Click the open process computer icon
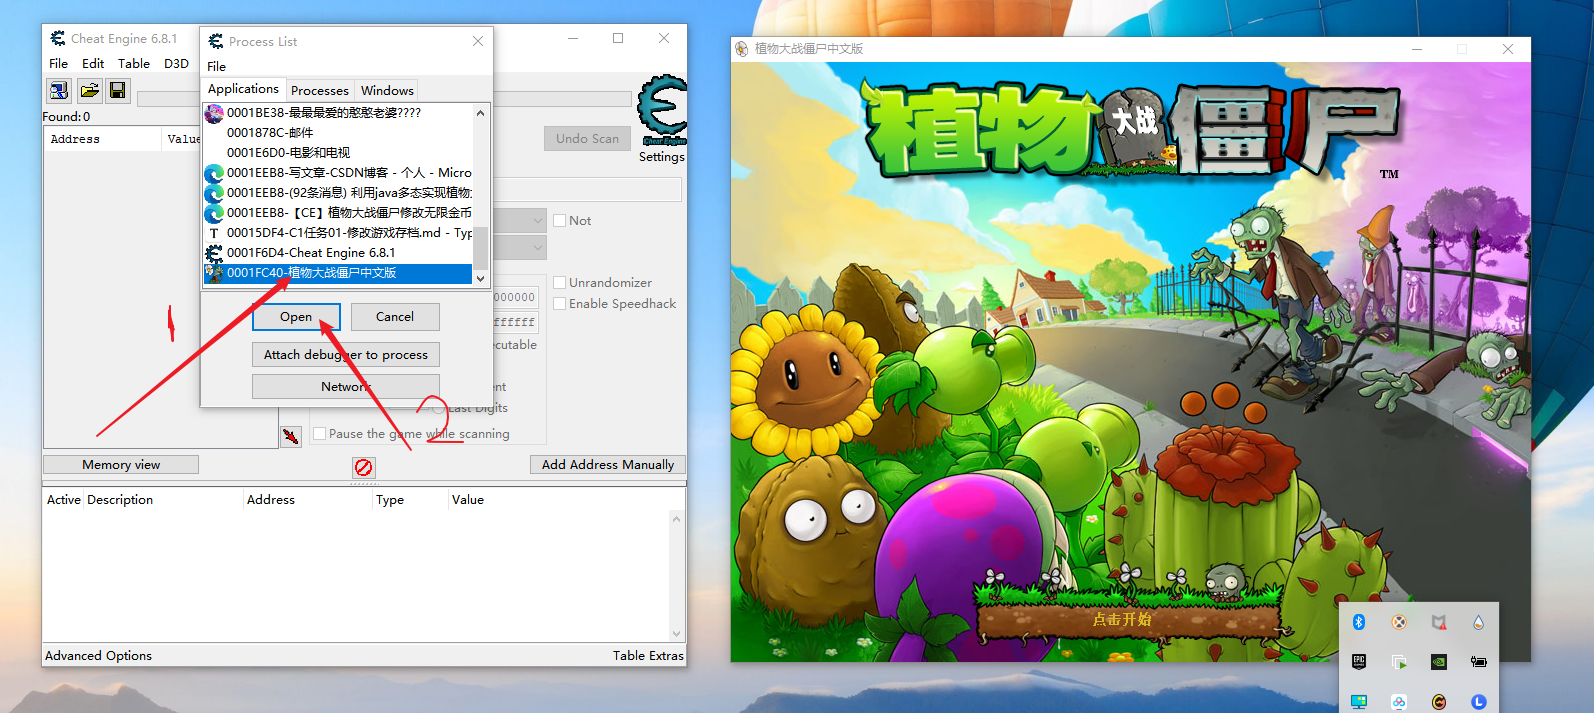The height and width of the screenshot is (713, 1594). [59, 91]
